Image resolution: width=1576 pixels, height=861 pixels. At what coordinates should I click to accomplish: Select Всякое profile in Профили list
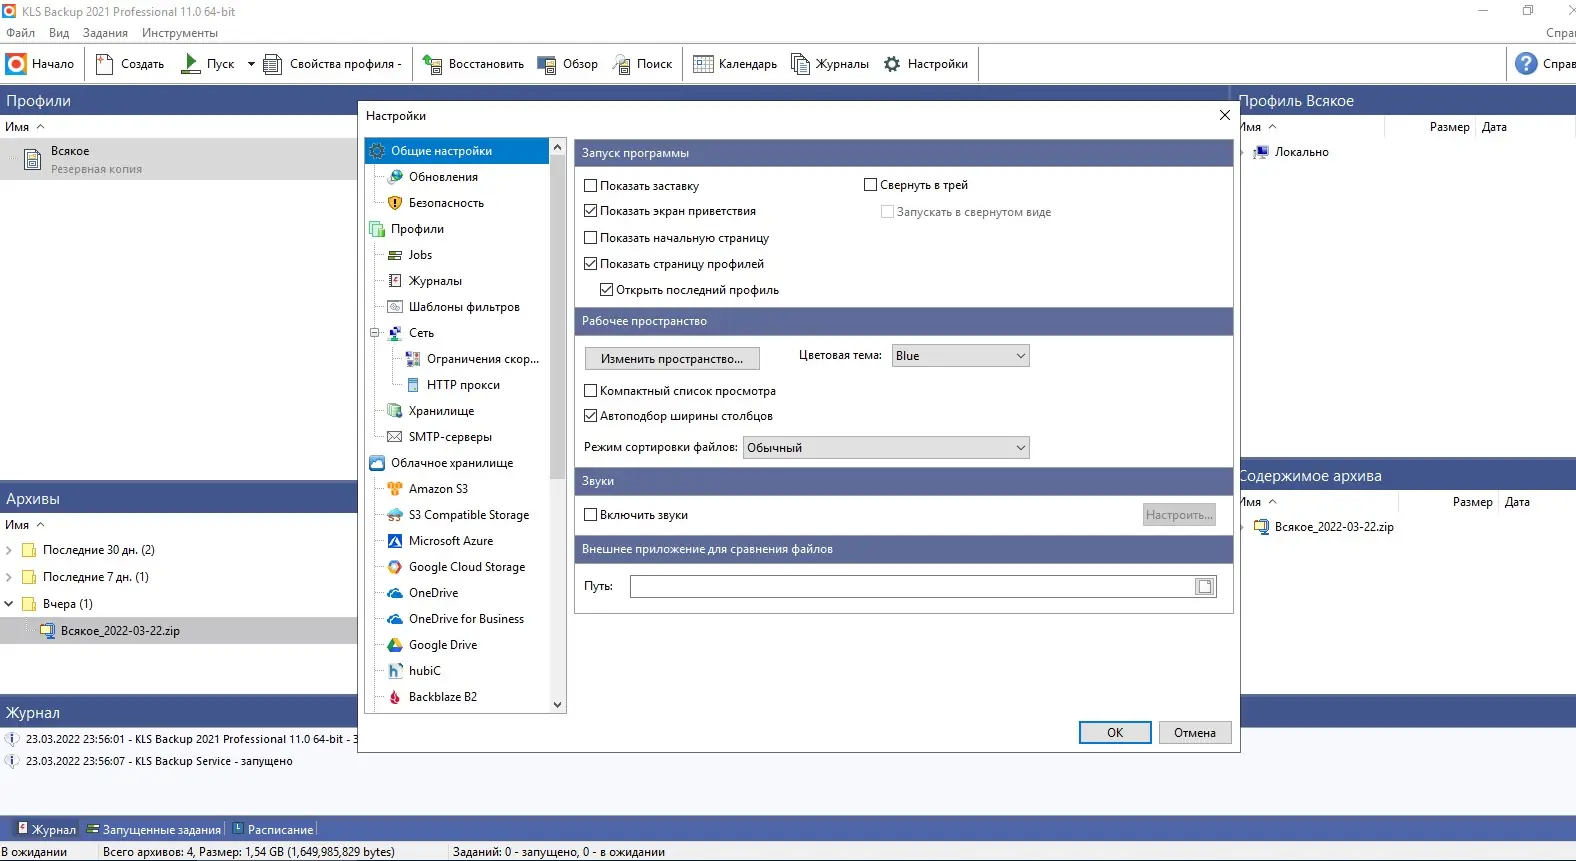point(179,159)
